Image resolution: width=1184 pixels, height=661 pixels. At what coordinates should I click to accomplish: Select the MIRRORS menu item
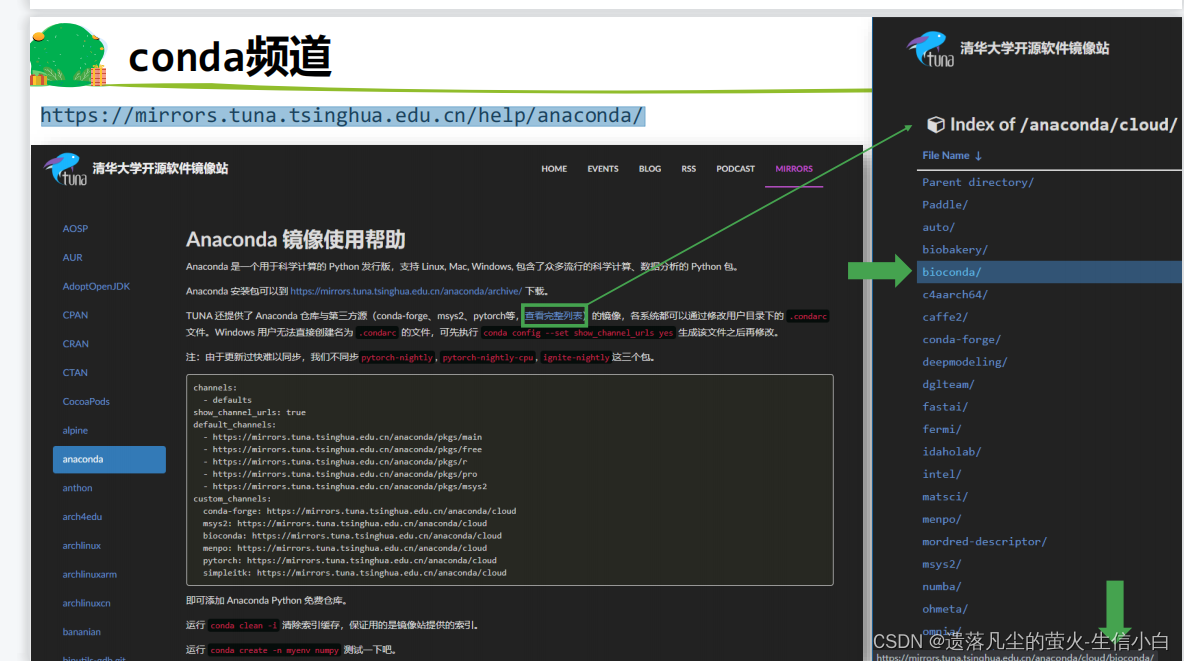point(794,168)
